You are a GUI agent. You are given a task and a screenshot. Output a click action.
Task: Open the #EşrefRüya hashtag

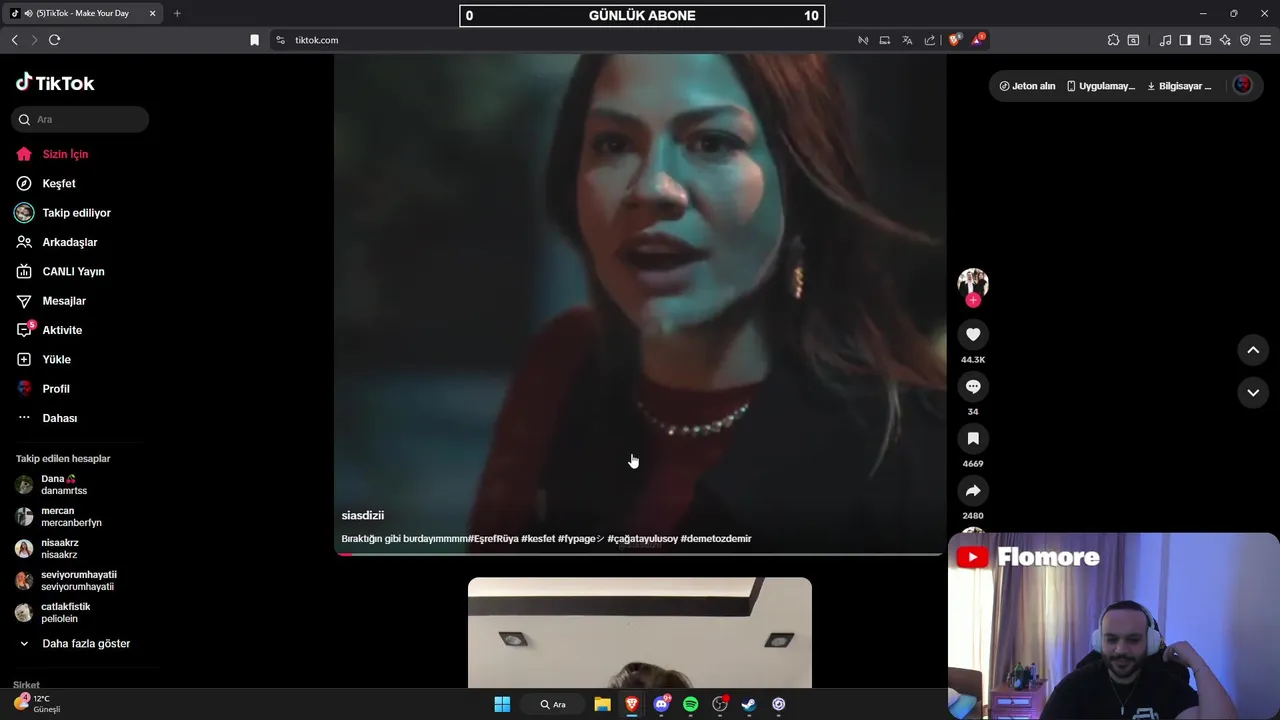point(493,538)
